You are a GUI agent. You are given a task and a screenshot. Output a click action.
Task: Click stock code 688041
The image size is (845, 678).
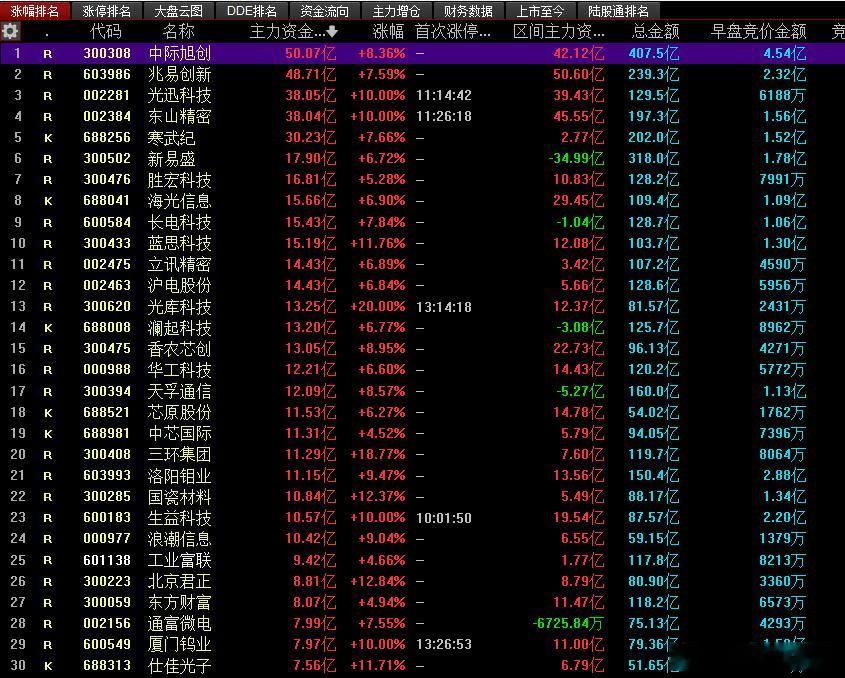pos(107,200)
